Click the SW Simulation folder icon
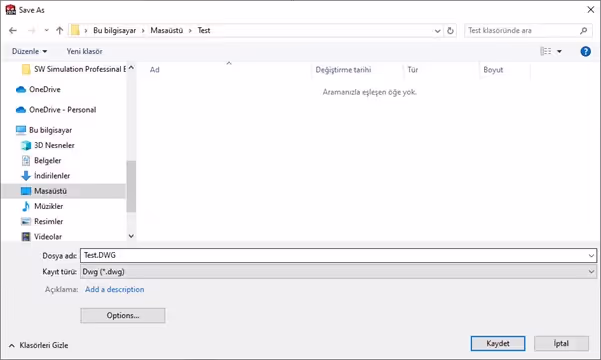601x360 pixels. pos(26,69)
